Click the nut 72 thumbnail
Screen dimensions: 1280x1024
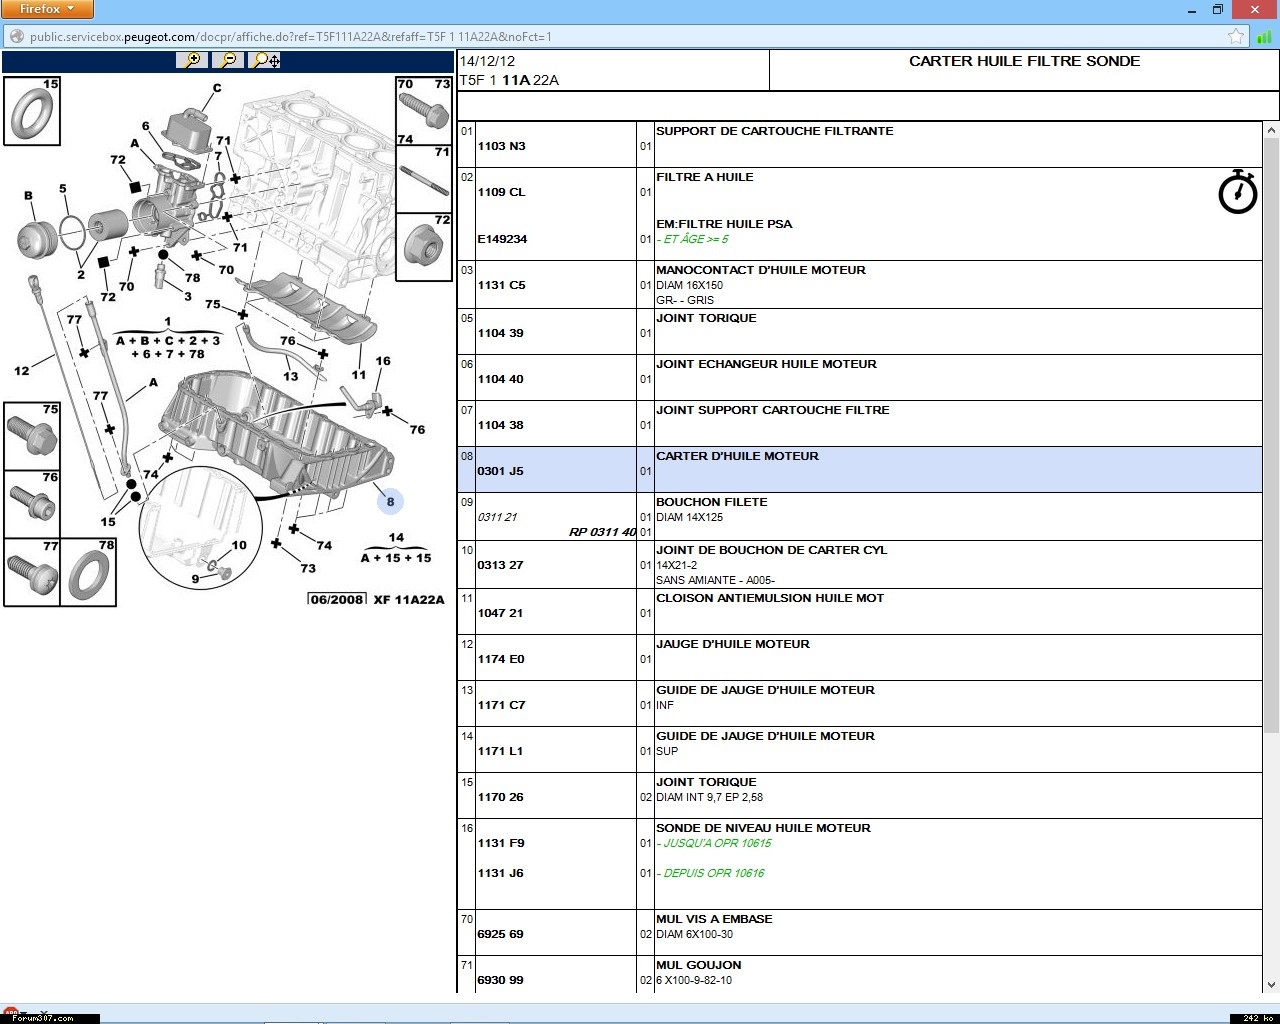tap(424, 246)
